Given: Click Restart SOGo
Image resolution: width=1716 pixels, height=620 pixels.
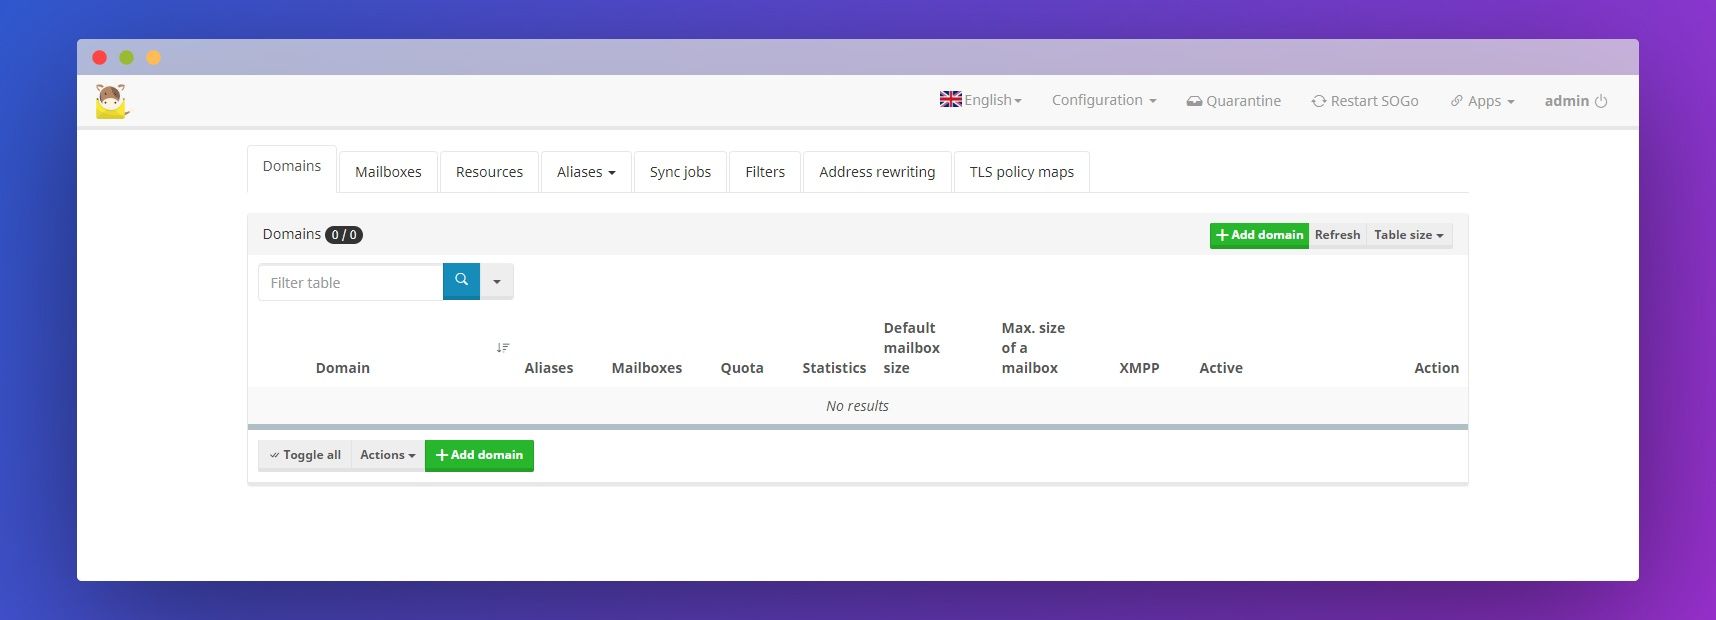Looking at the screenshot, I should pos(1365,101).
